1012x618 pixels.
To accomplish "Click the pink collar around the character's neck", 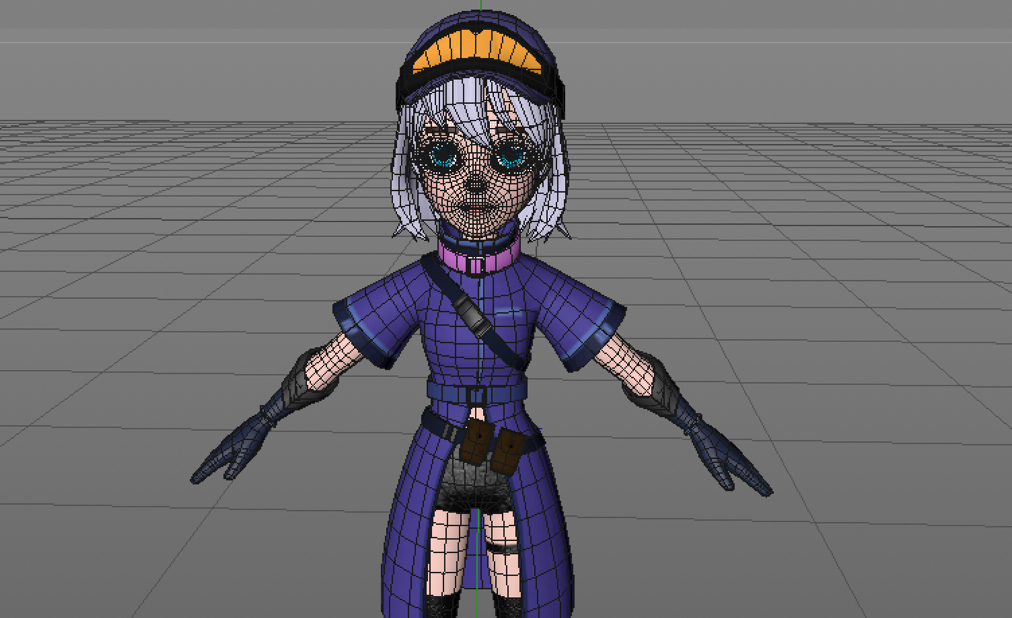I will 479,257.
